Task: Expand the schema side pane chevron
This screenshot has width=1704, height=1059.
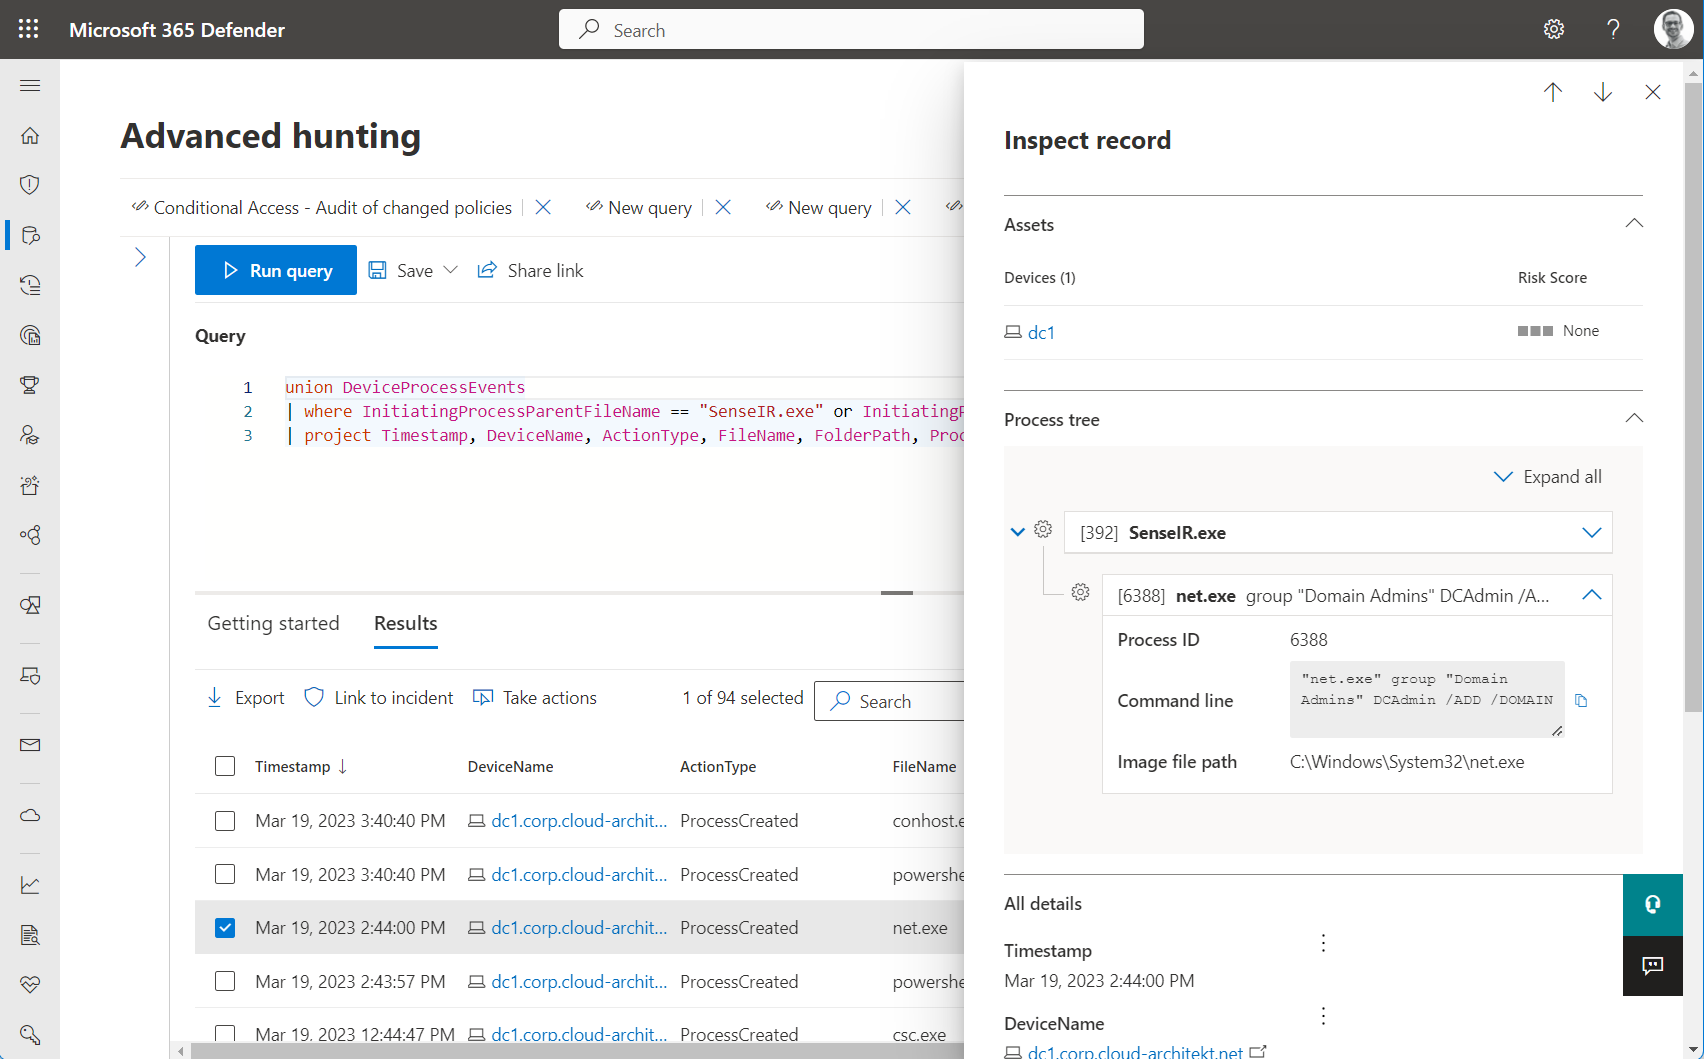Action: click(140, 257)
